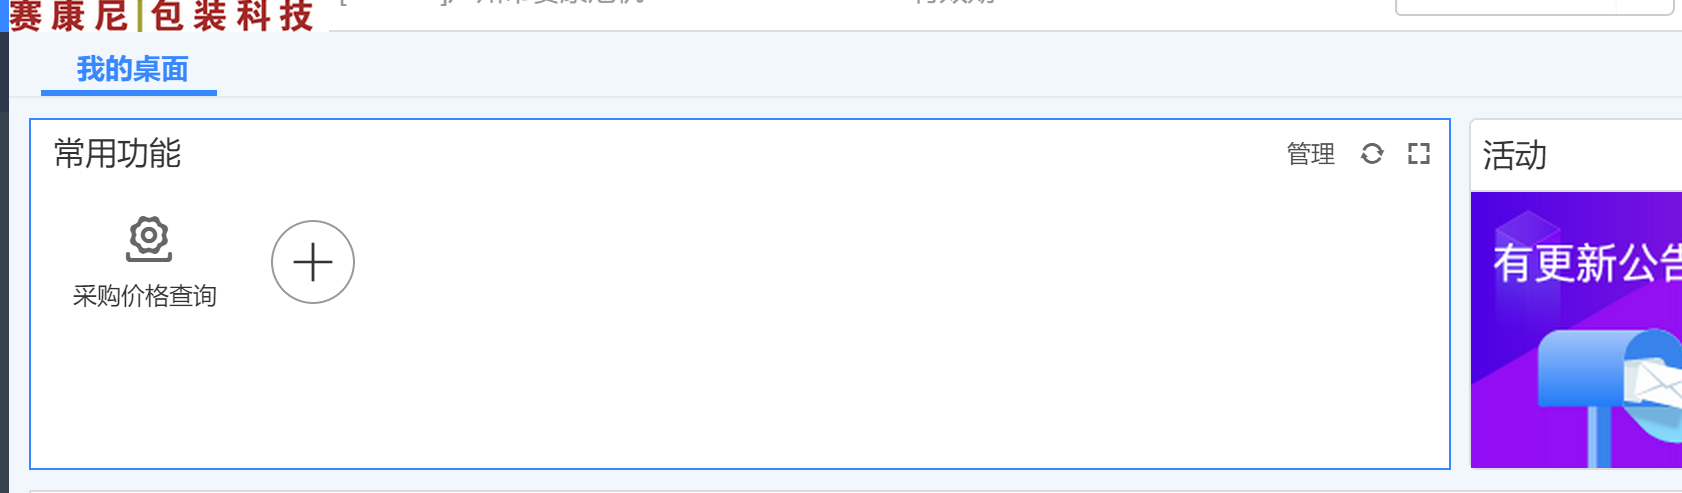Click the 活动 panel header
1682x493 pixels.
[1576, 155]
